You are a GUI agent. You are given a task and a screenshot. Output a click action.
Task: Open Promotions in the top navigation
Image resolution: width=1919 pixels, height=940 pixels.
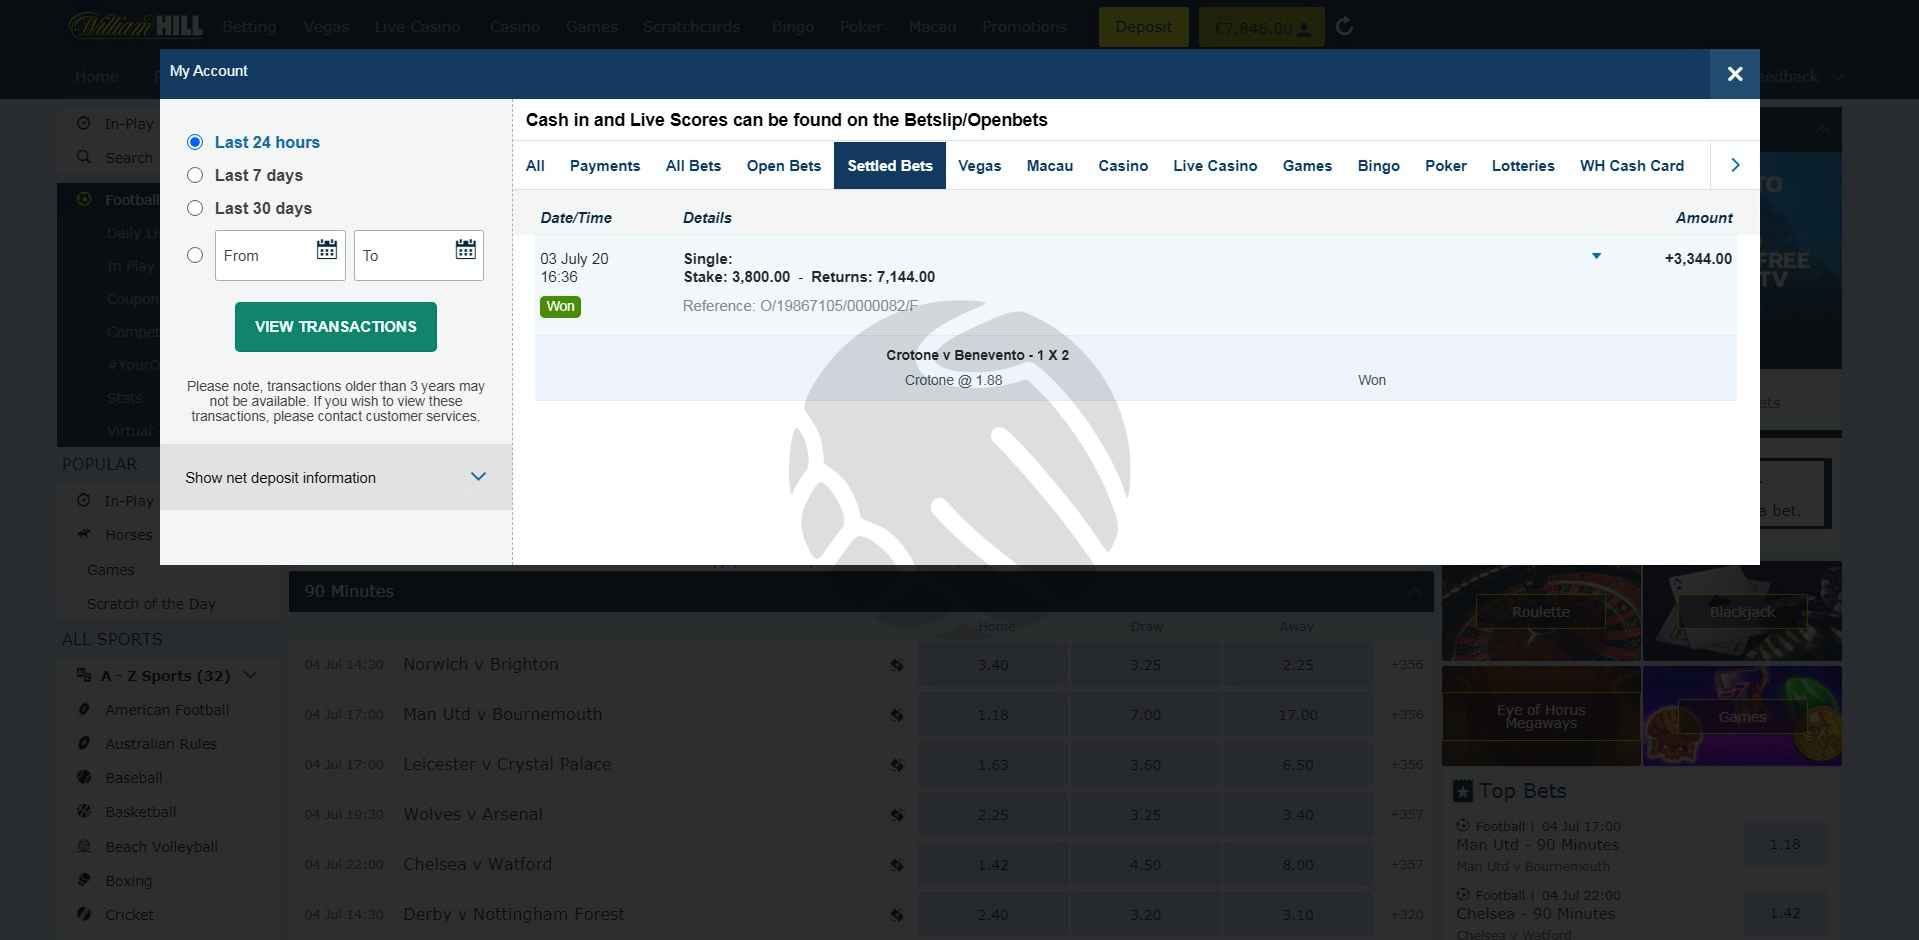pyautogui.click(x=1024, y=27)
